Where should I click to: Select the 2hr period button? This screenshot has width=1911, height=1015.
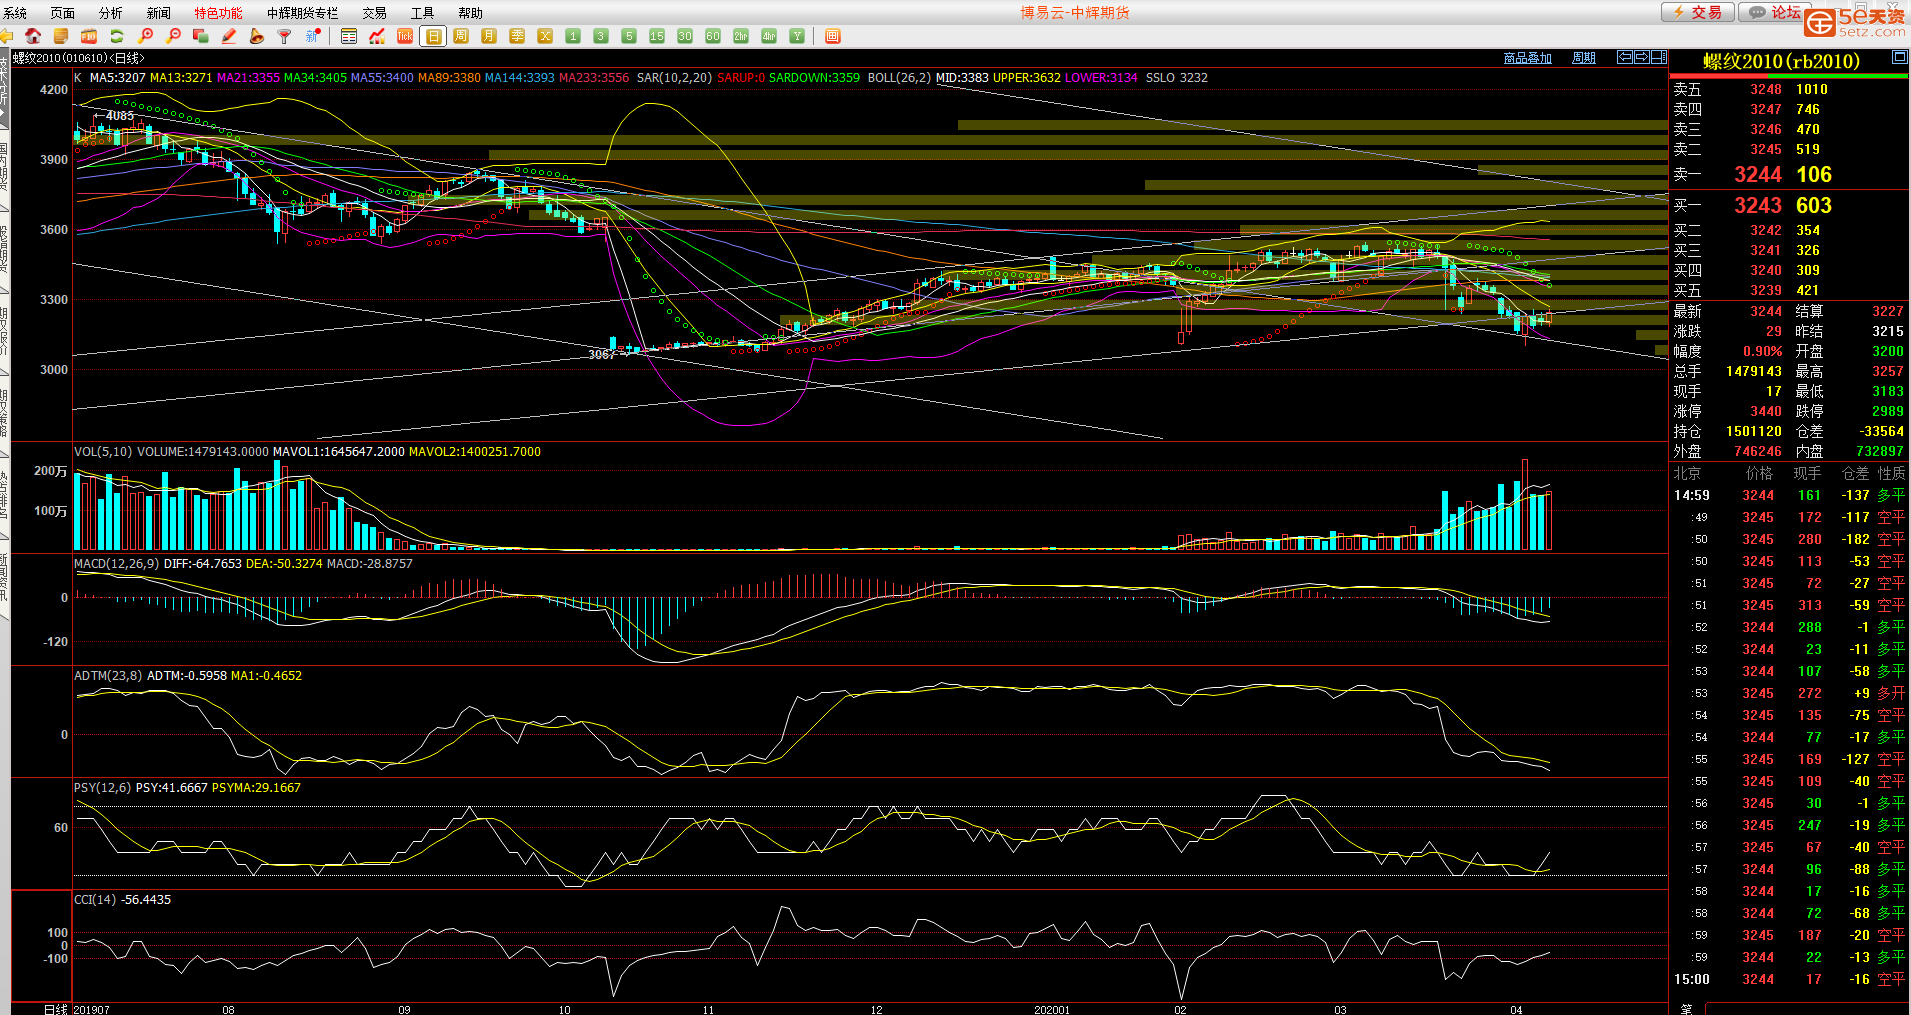point(741,36)
